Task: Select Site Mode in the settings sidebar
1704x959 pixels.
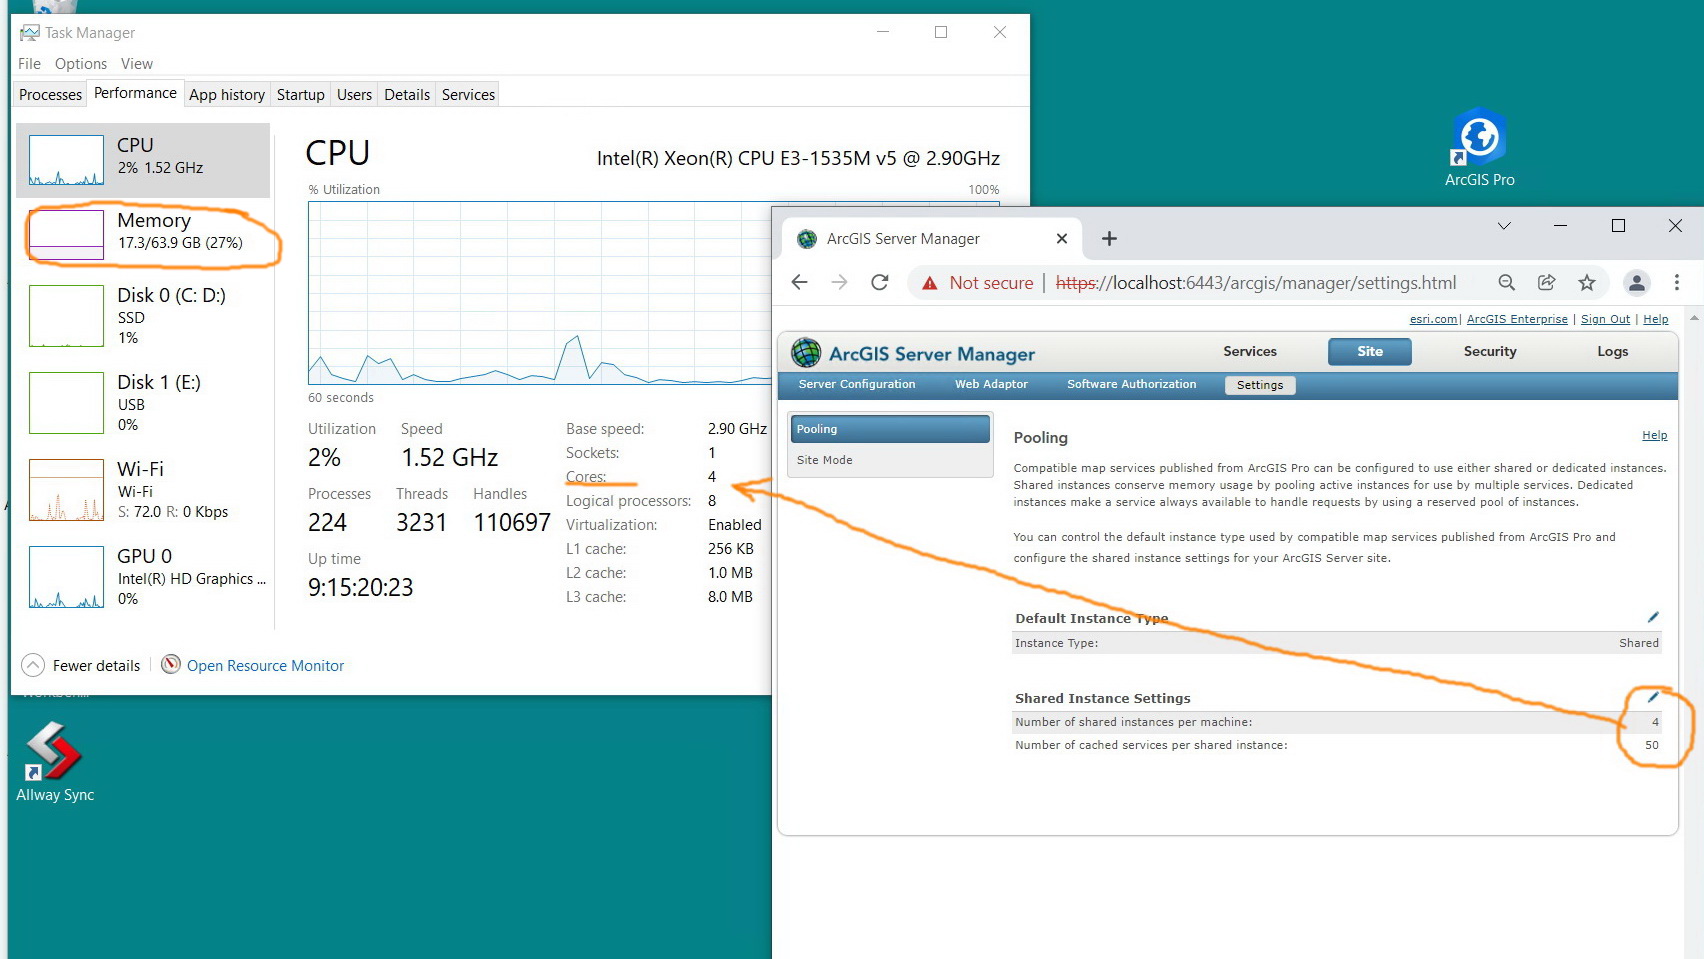Action: tap(890, 460)
